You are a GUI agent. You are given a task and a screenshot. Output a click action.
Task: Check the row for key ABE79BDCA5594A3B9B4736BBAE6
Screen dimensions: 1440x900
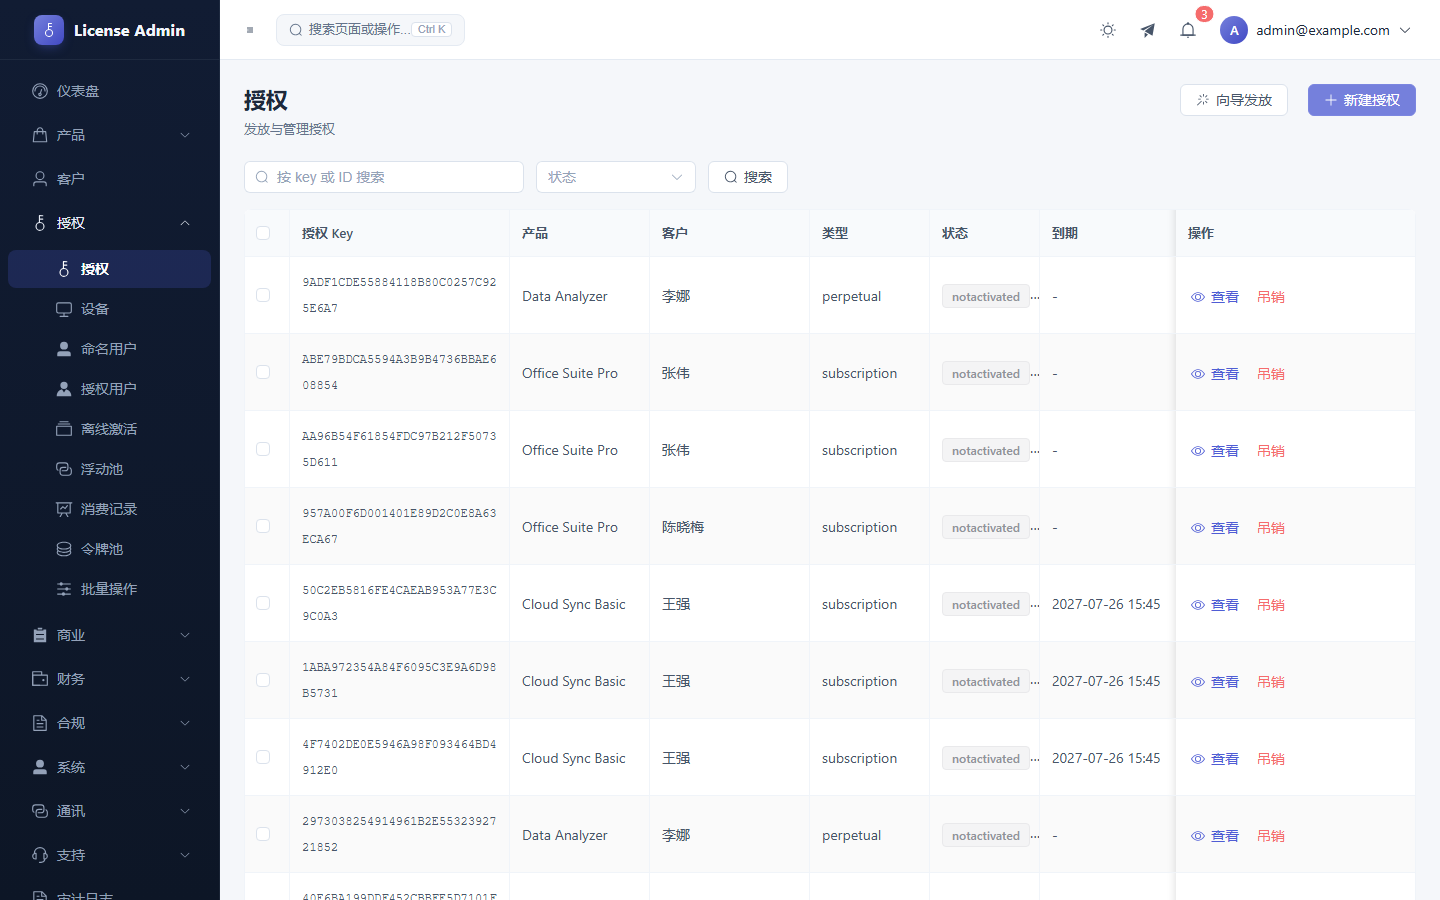(x=263, y=372)
